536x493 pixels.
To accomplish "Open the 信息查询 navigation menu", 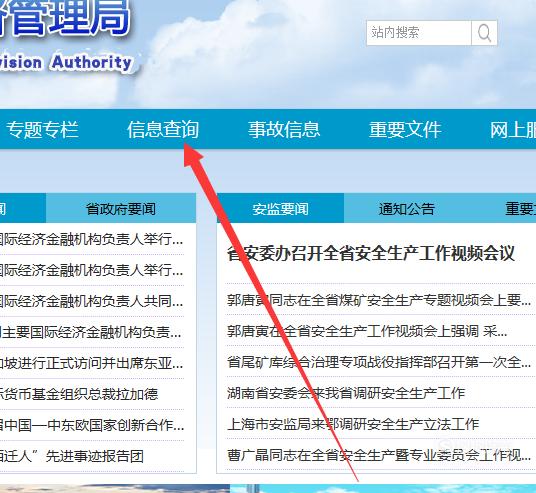I will [163, 130].
